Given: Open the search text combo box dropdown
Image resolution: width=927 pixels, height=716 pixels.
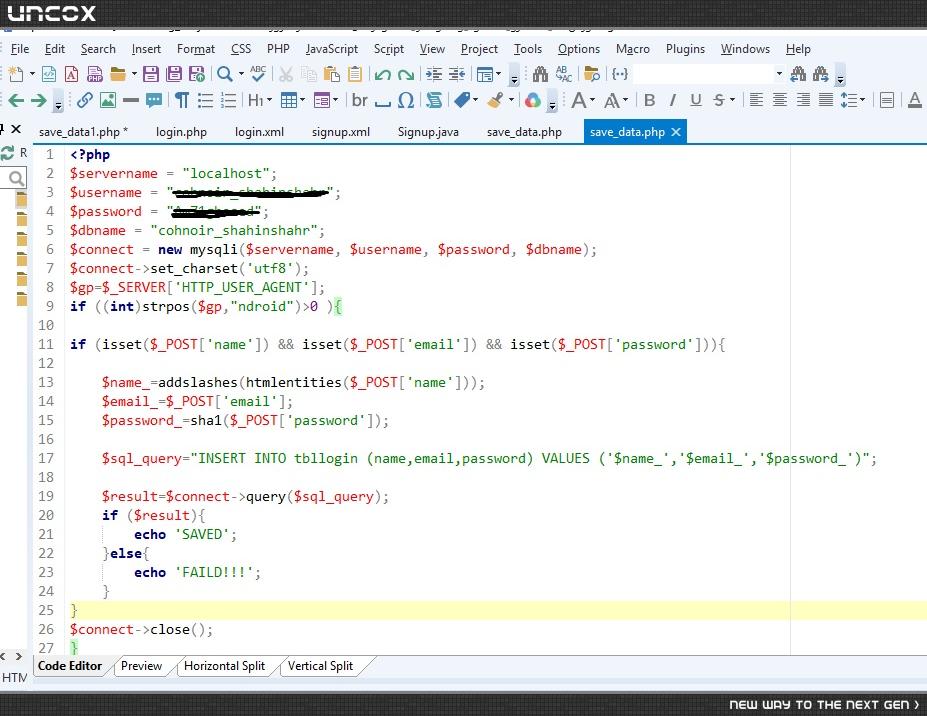Looking at the screenshot, I should coord(779,74).
